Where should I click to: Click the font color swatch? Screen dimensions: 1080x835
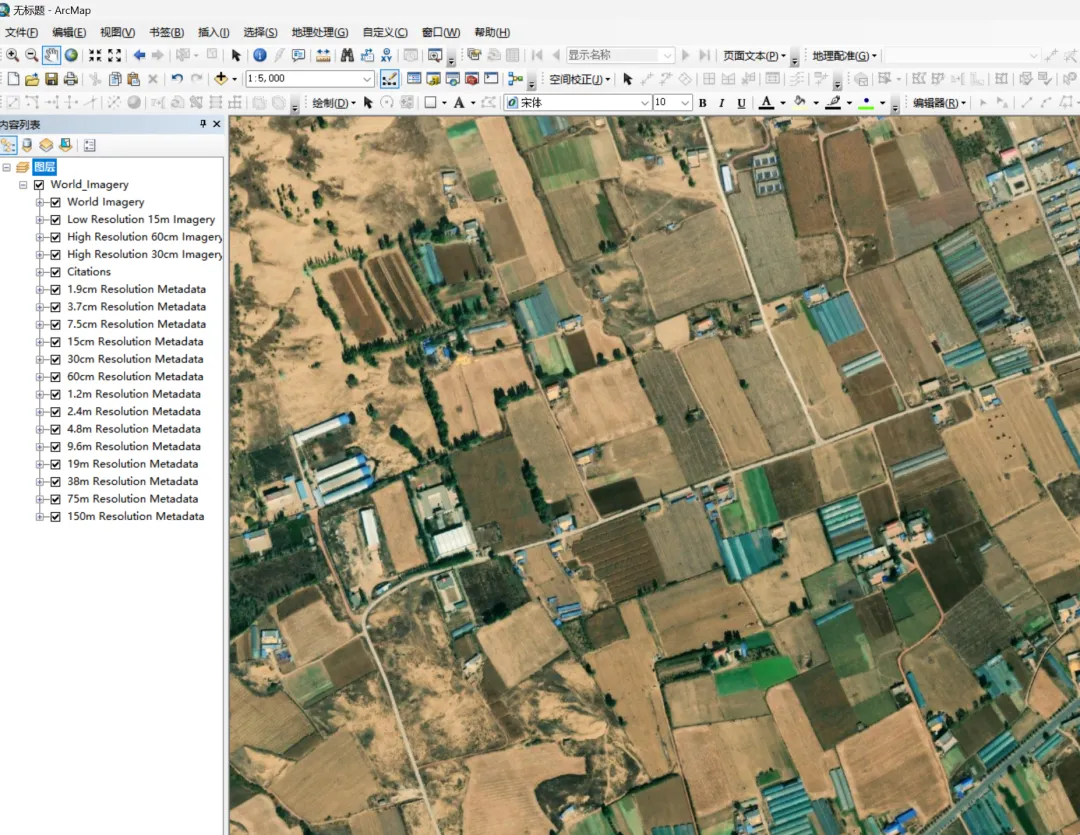coord(766,103)
